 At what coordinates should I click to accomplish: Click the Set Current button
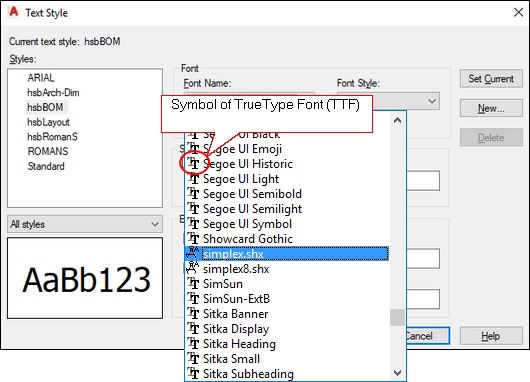point(491,78)
